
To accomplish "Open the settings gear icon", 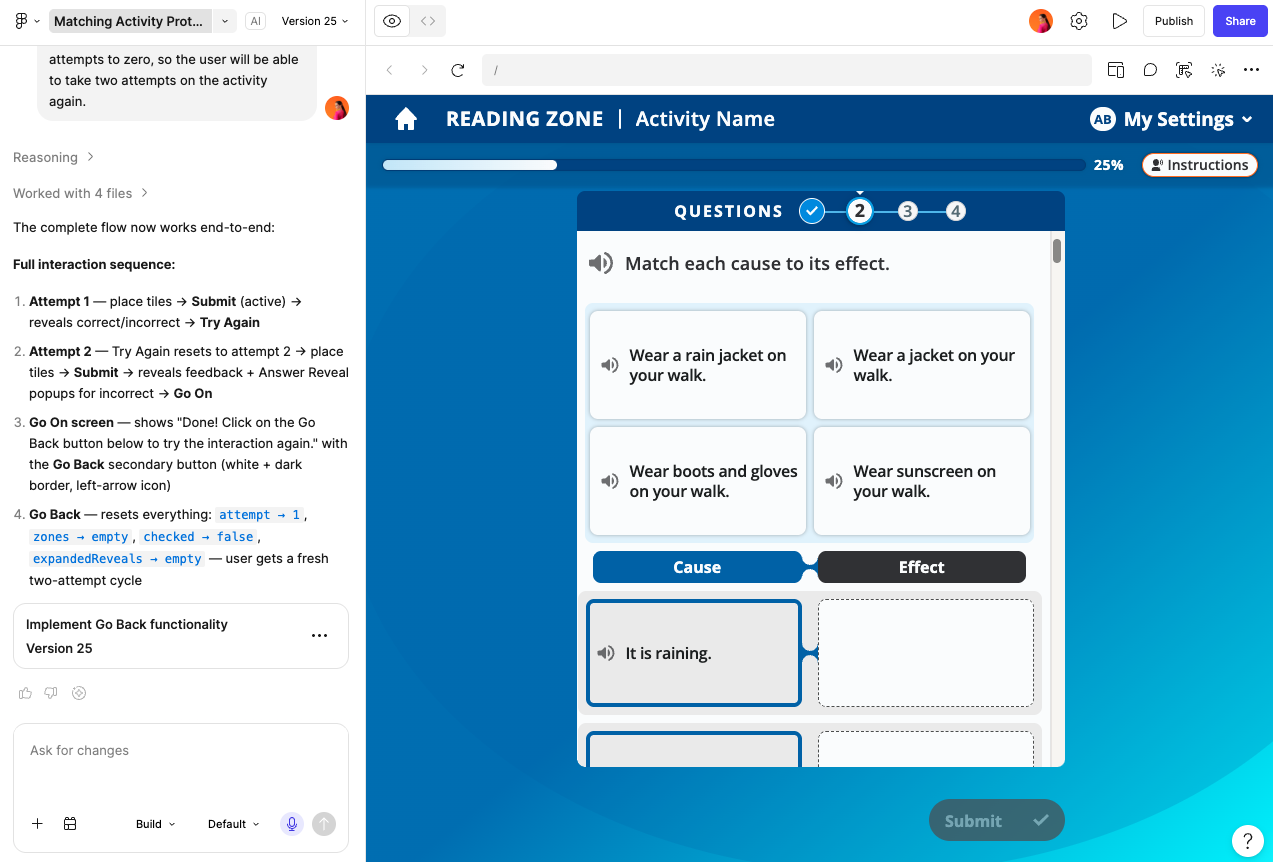I will pos(1079,21).
